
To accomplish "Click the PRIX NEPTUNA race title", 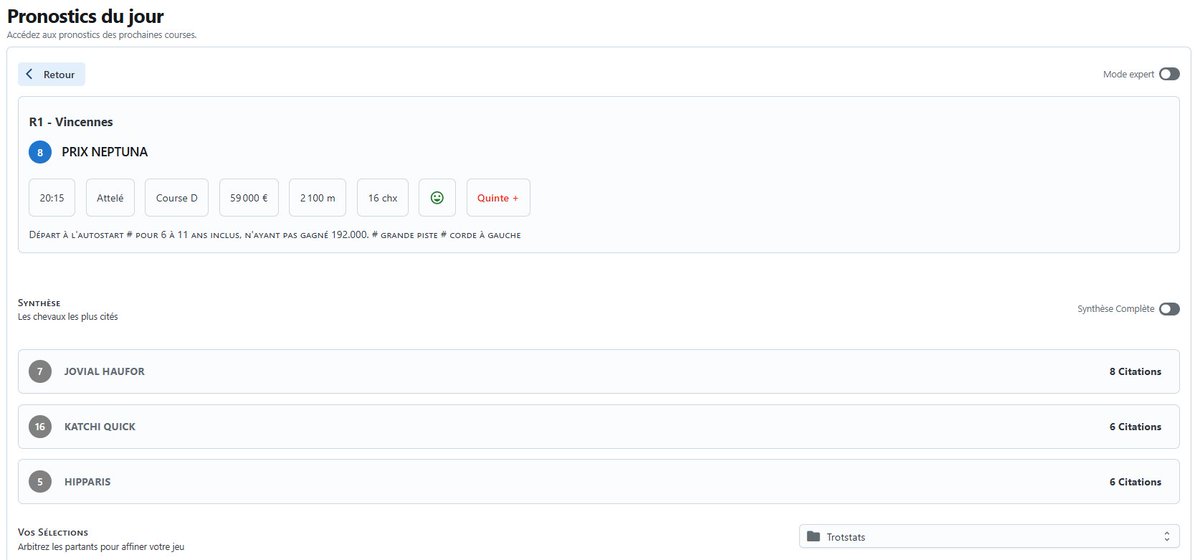I will [x=105, y=152].
